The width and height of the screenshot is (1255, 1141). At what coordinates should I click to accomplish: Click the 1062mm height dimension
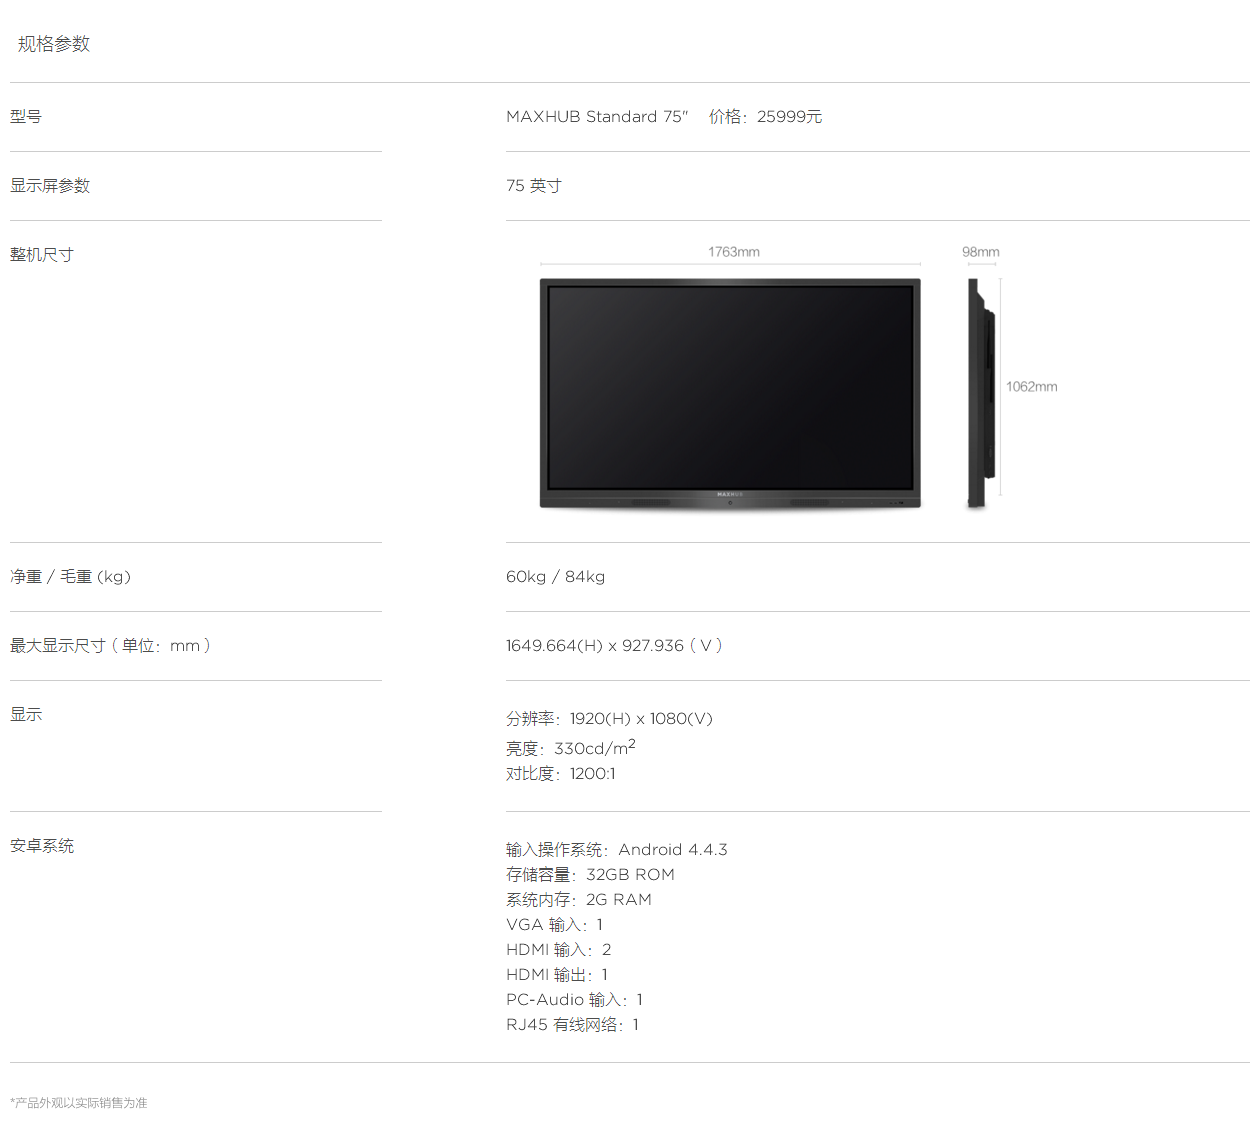pos(1032,387)
